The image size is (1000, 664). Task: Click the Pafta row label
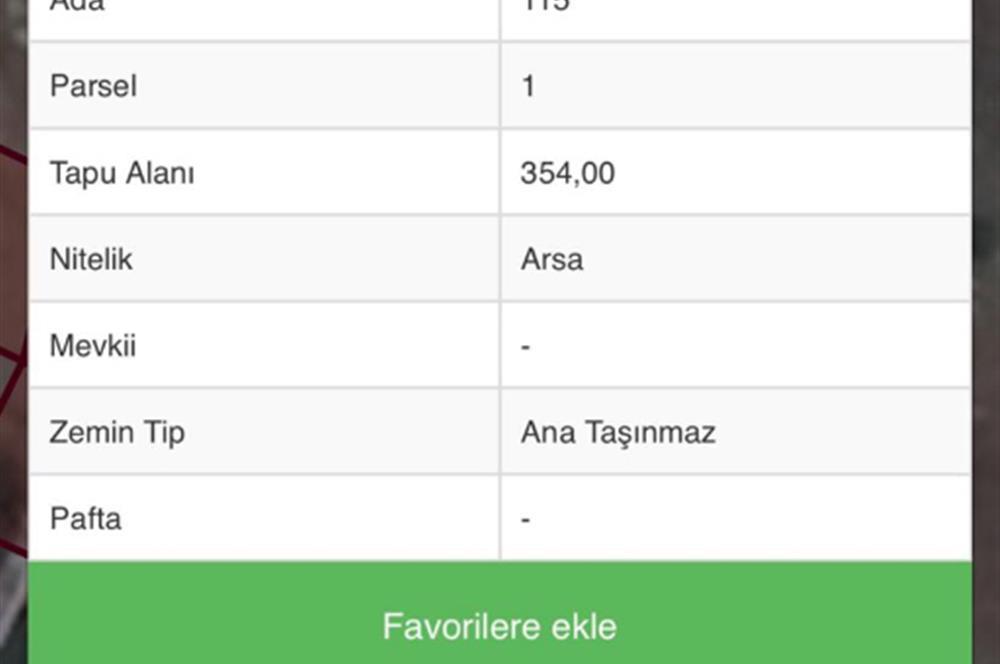point(85,519)
